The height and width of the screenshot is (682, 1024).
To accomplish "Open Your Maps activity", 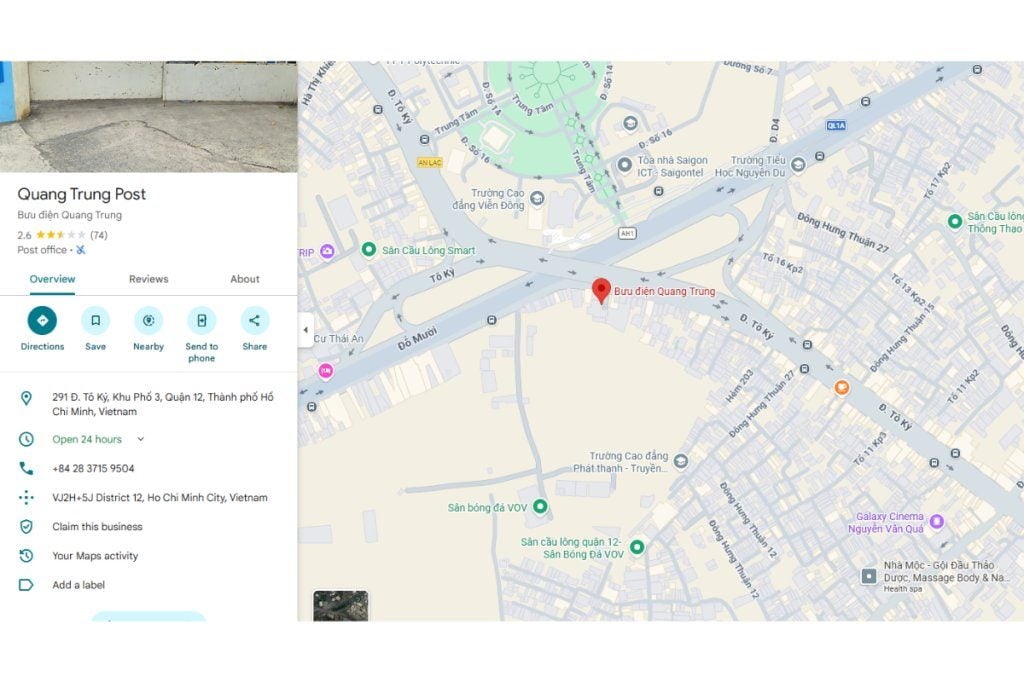I will [95, 556].
